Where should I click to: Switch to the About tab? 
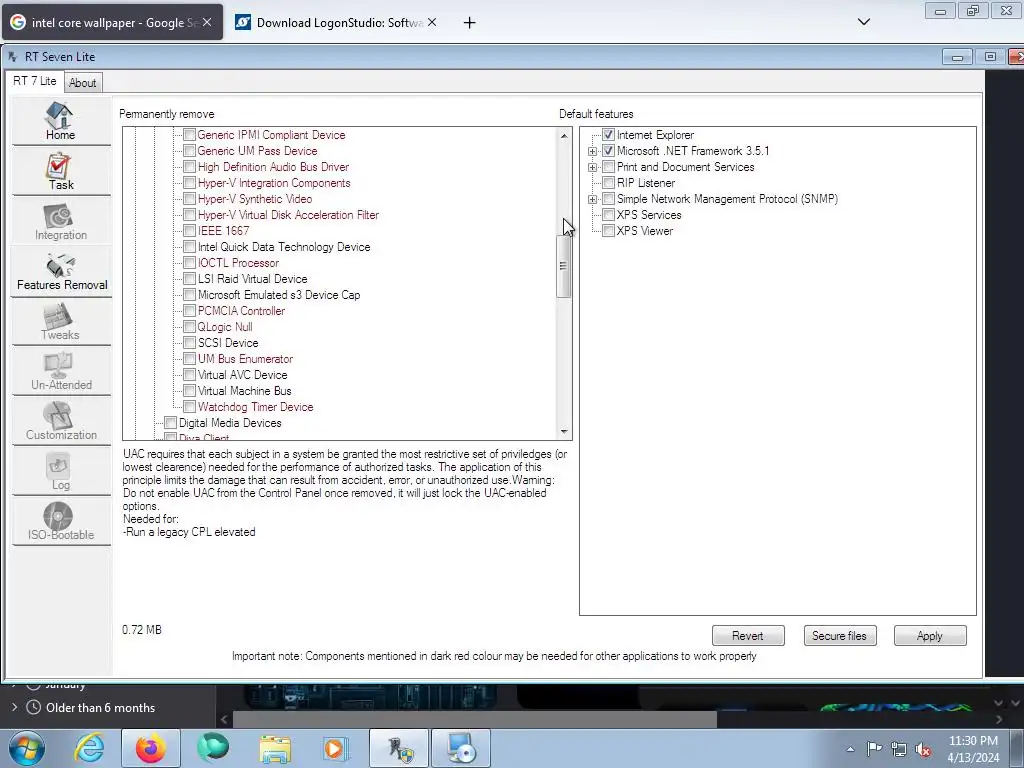[82, 83]
